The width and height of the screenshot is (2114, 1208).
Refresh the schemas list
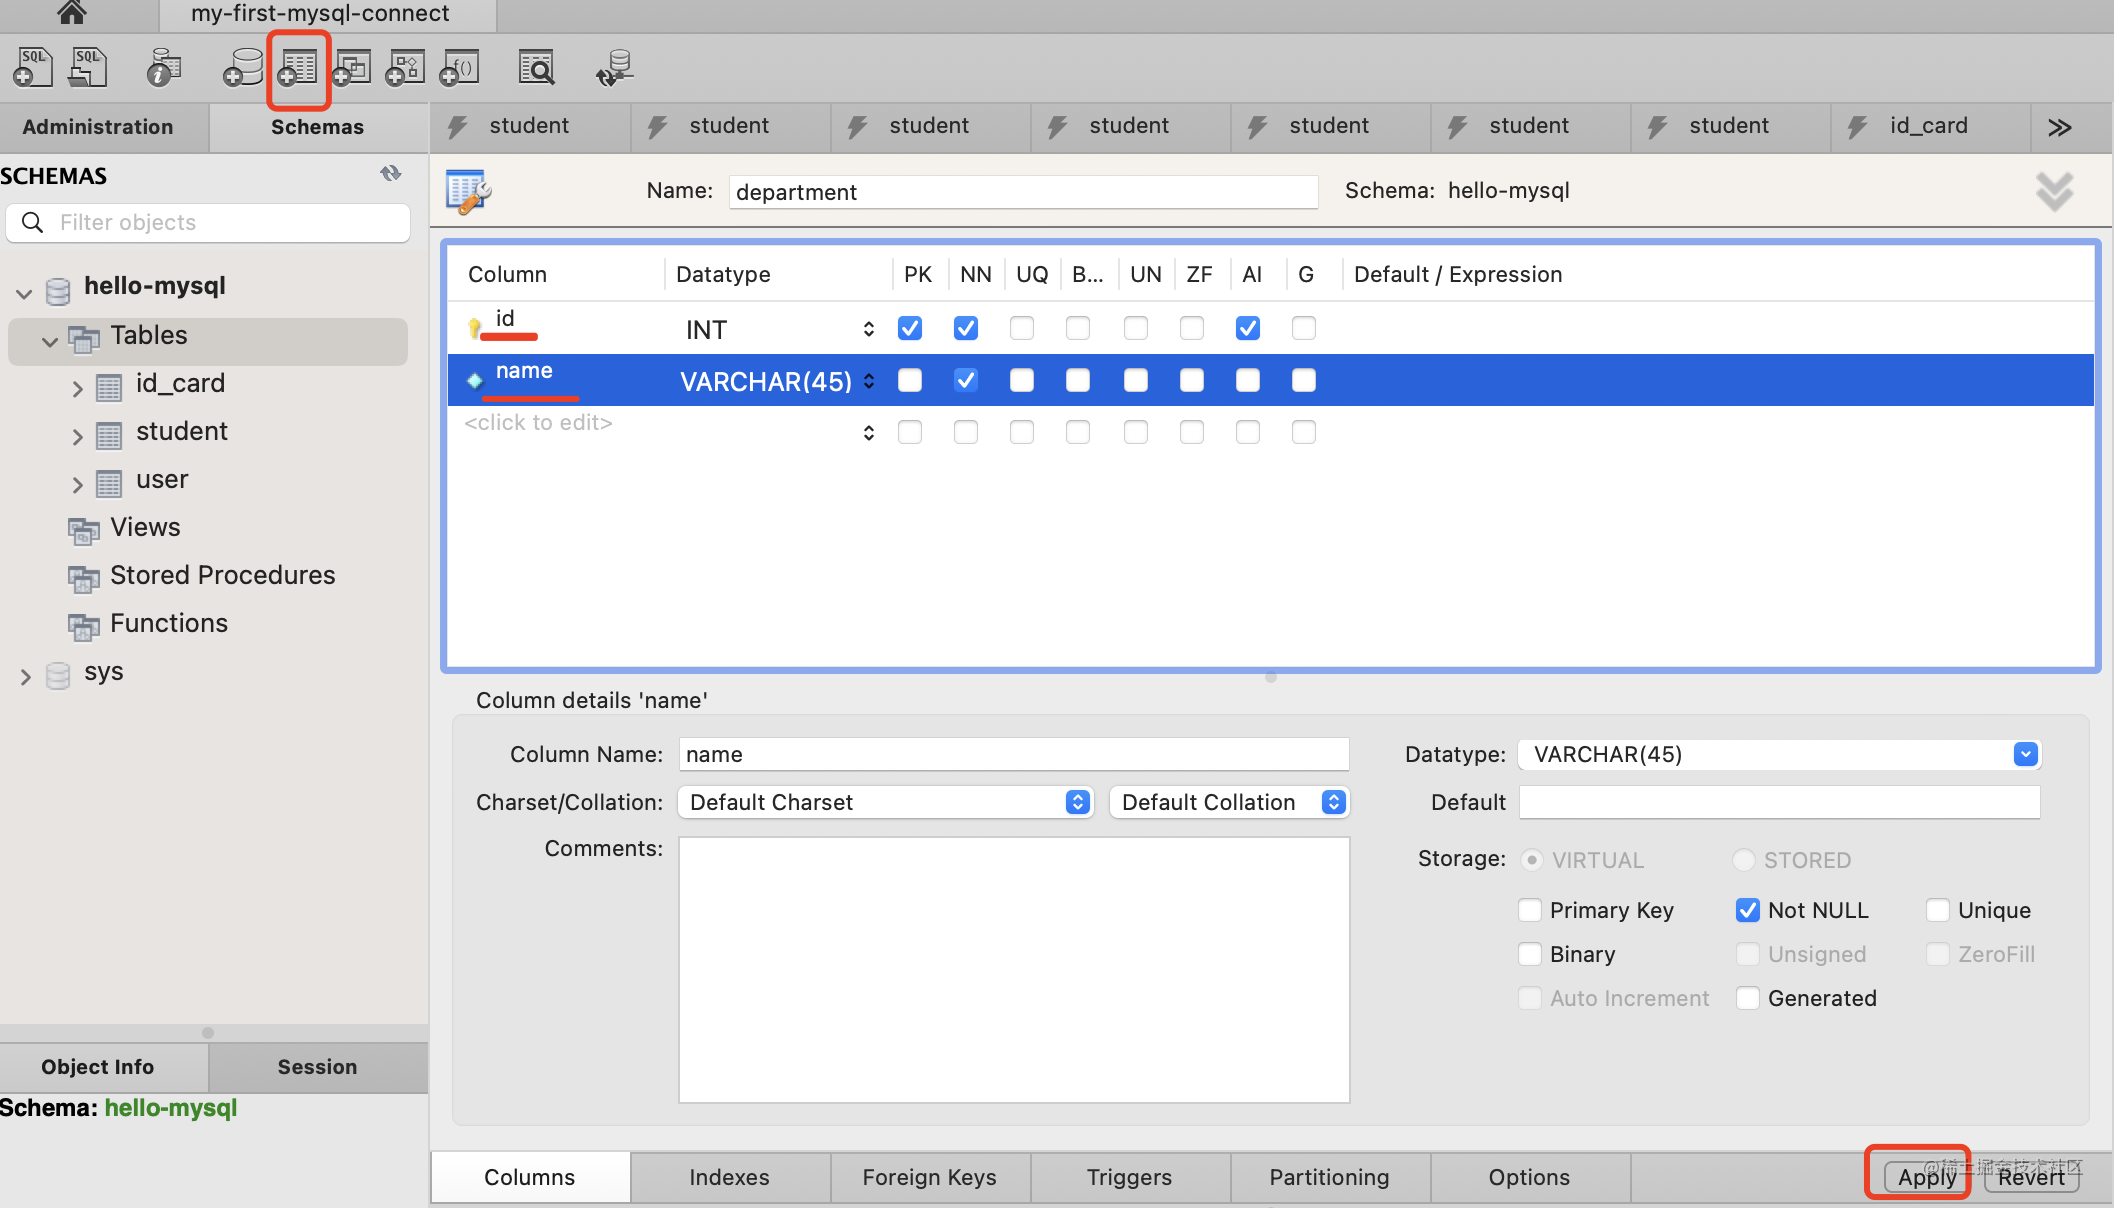click(x=390, y=174)
